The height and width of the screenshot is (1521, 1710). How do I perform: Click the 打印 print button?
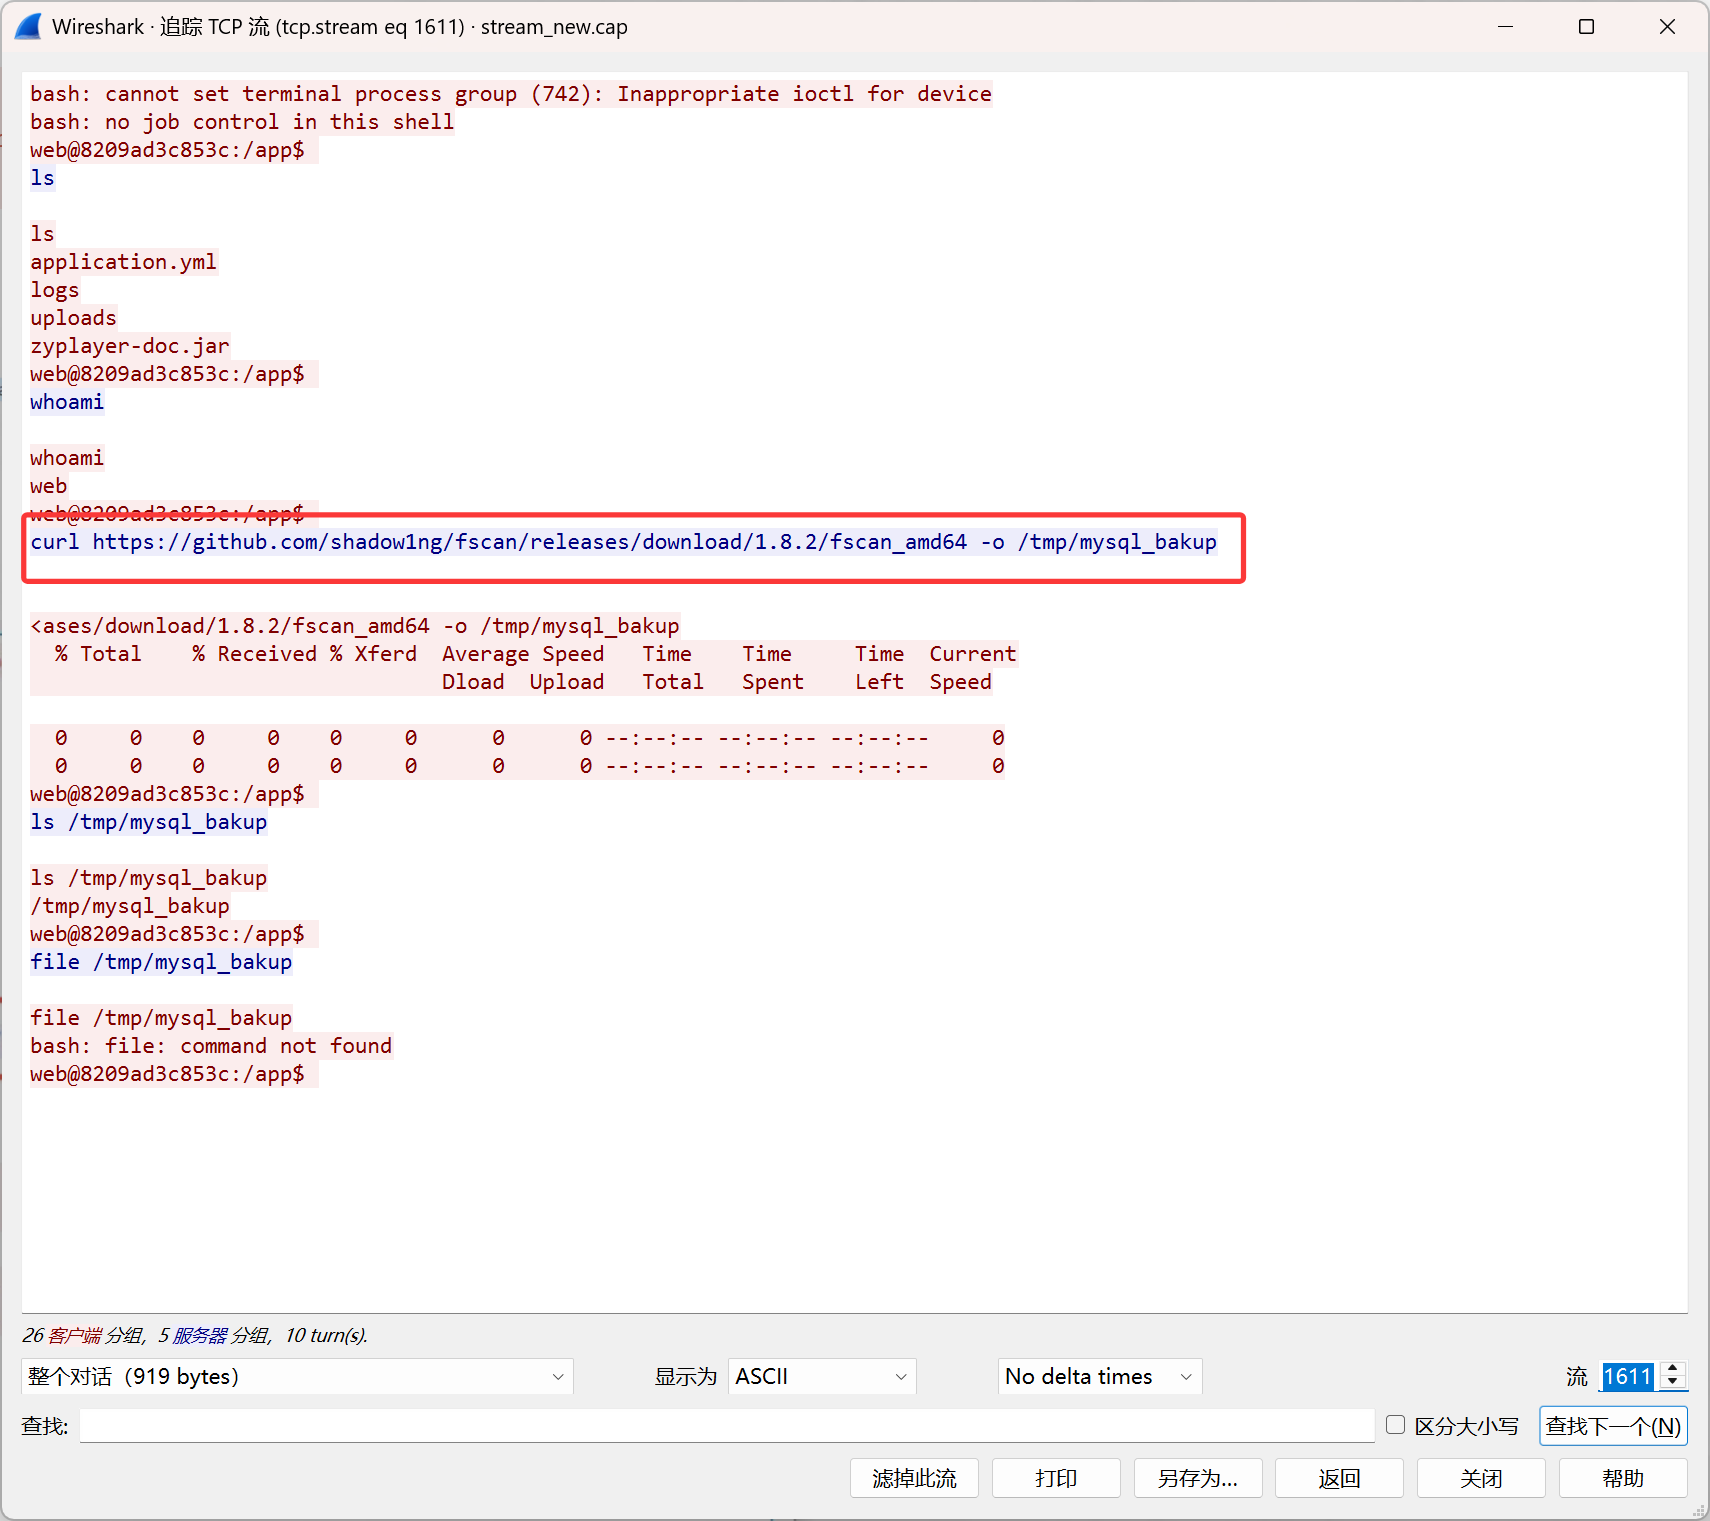[1056, 1478]
